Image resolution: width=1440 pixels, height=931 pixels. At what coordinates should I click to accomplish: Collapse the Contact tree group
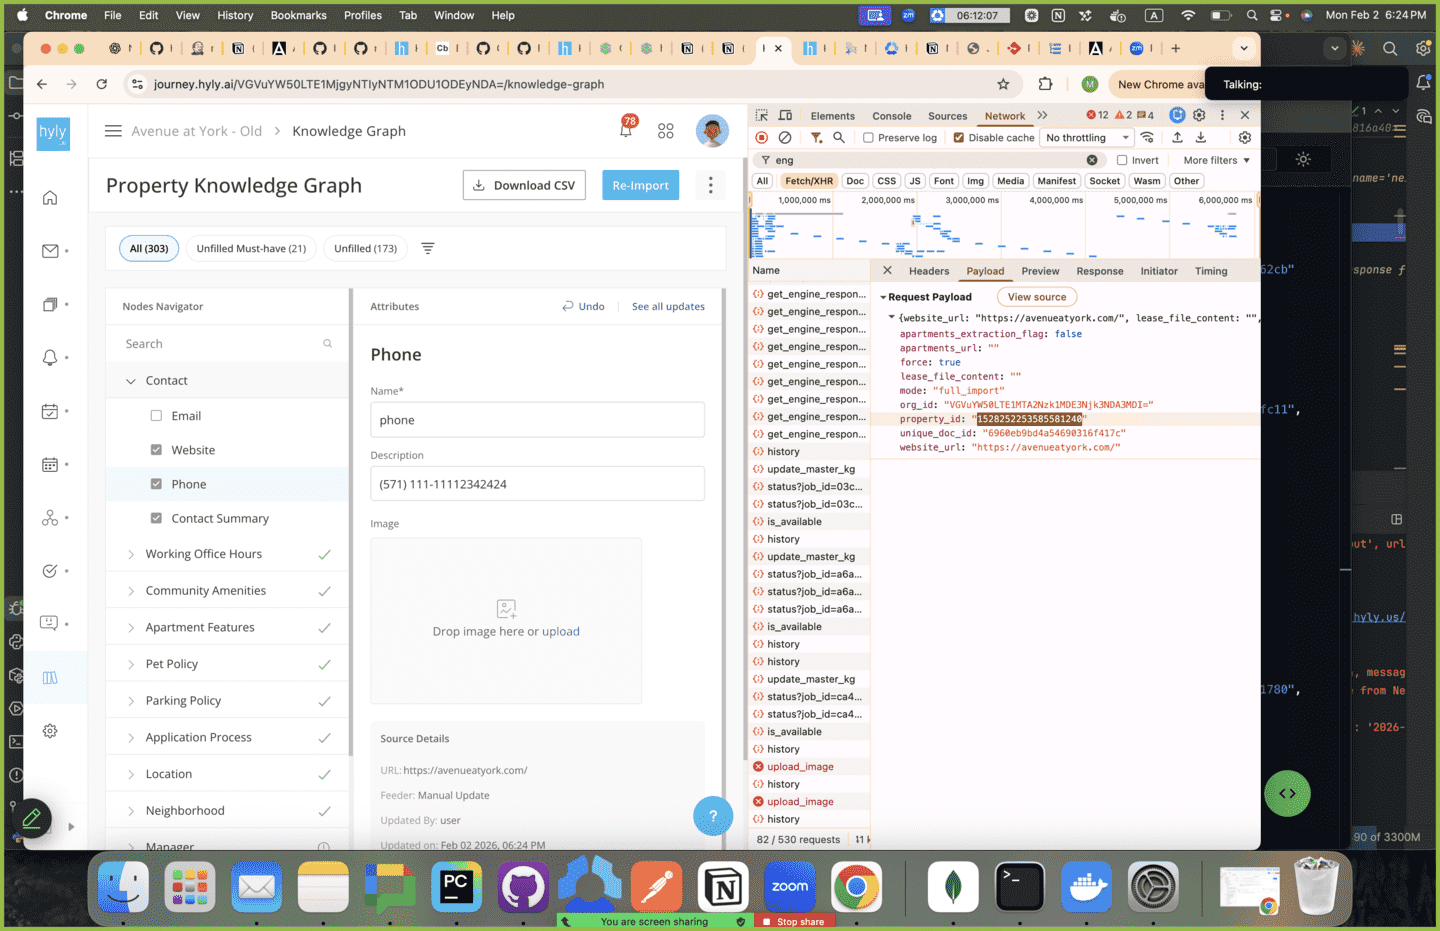(x=131, y=381)
